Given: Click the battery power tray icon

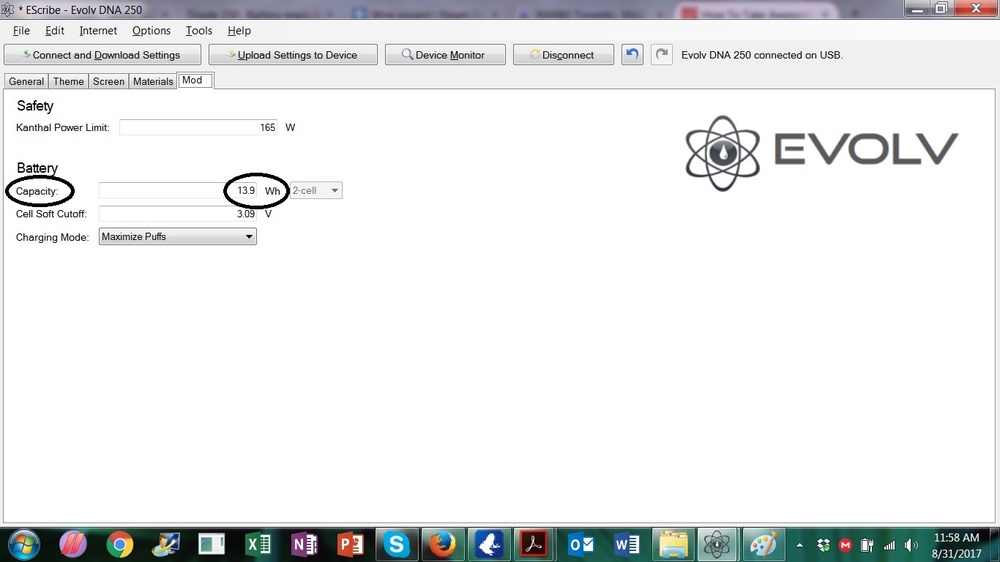Looking at the screenshot, I should (x=867, y=545).
